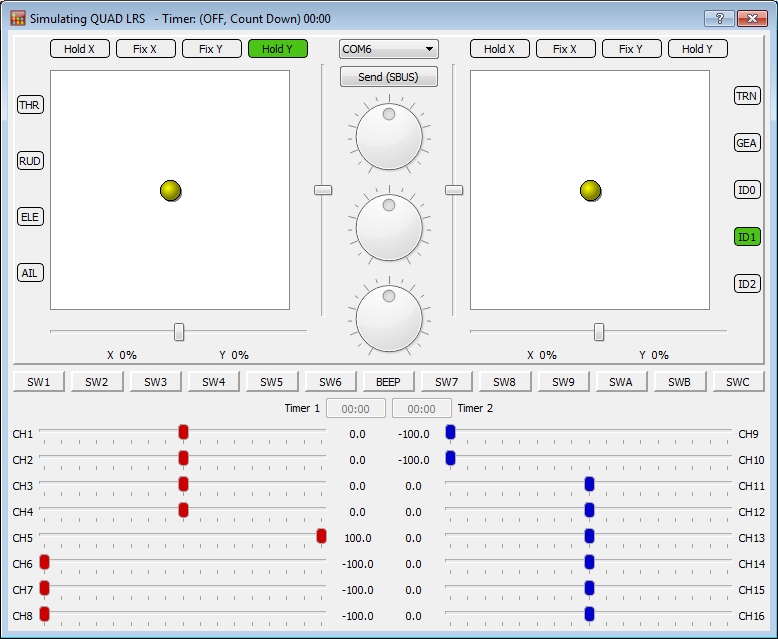The height and width of the screenshot is (639, 778).
Task: Disable the green left Hold Y
Action: click(x=277, y=49)
